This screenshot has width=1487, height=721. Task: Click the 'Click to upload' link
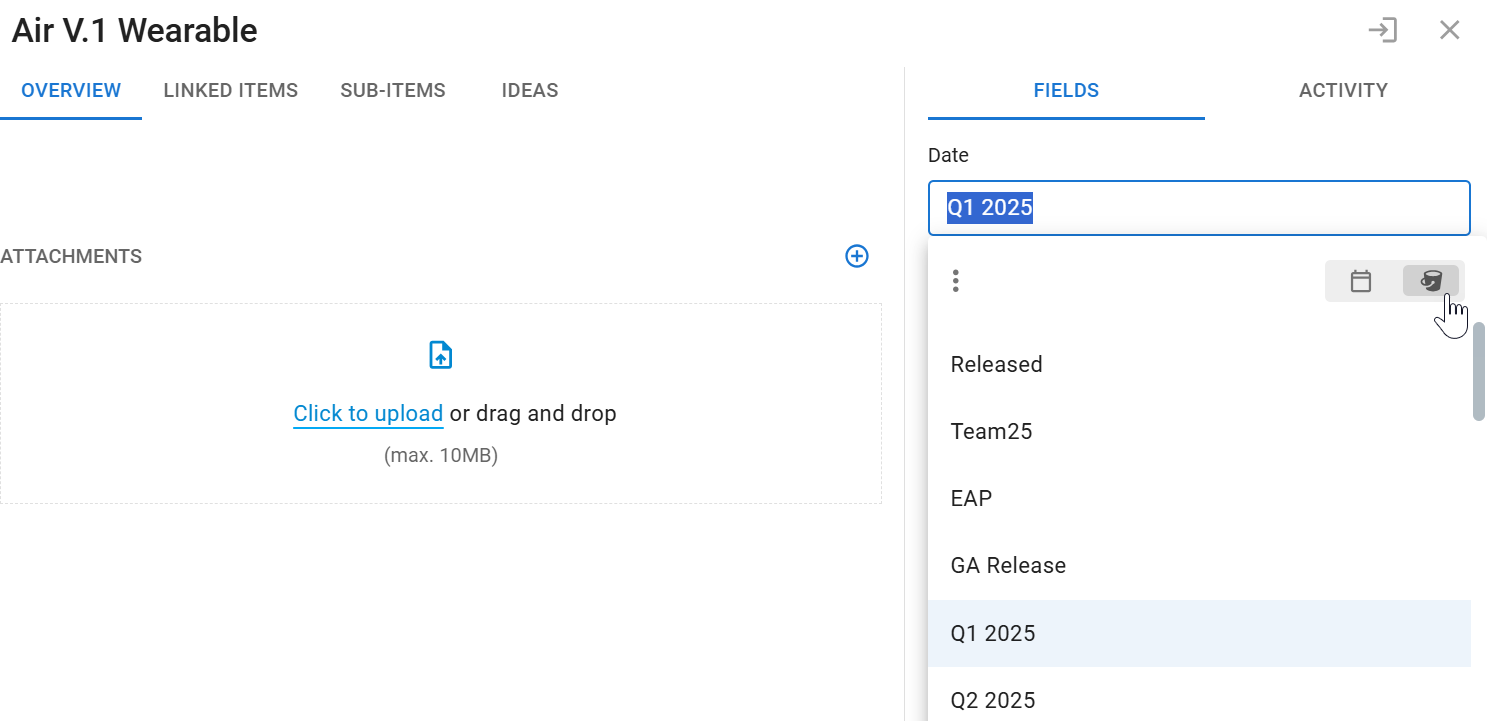pyautogui.click(x=368, y=413)
